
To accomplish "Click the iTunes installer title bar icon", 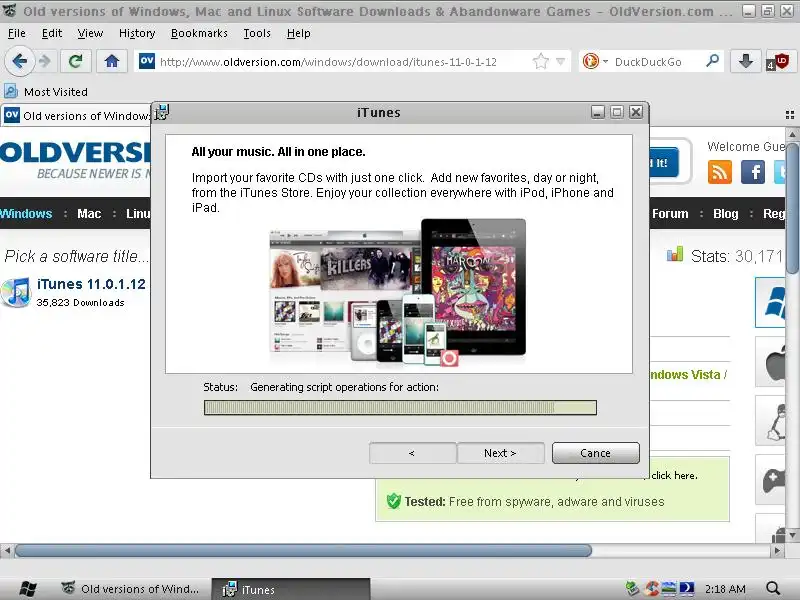I will point(162,112).
